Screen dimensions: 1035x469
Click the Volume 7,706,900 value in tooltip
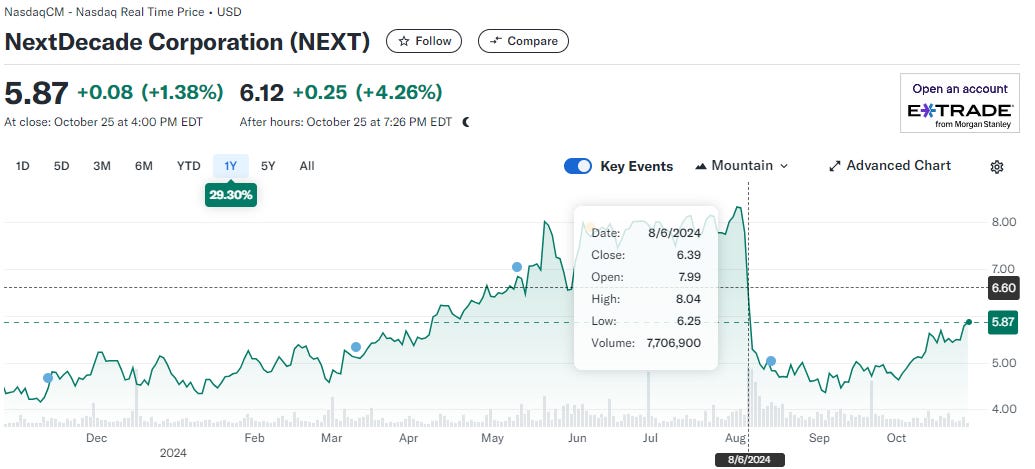pos(673,343)
